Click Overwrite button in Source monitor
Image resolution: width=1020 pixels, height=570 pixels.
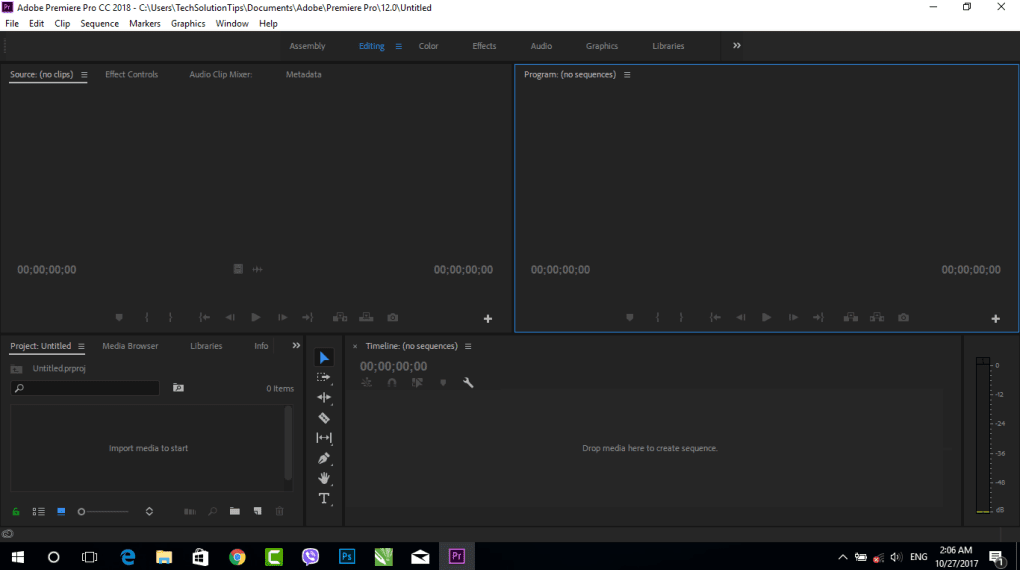366,318
